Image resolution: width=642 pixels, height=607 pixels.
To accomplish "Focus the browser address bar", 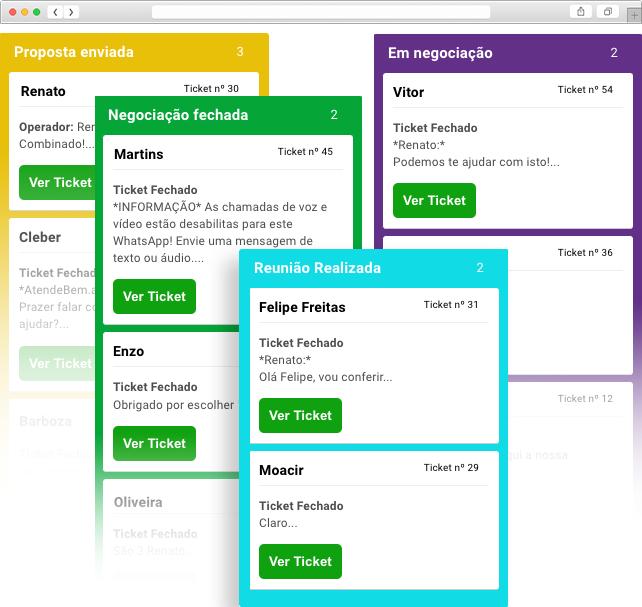I will pos(321,12).
